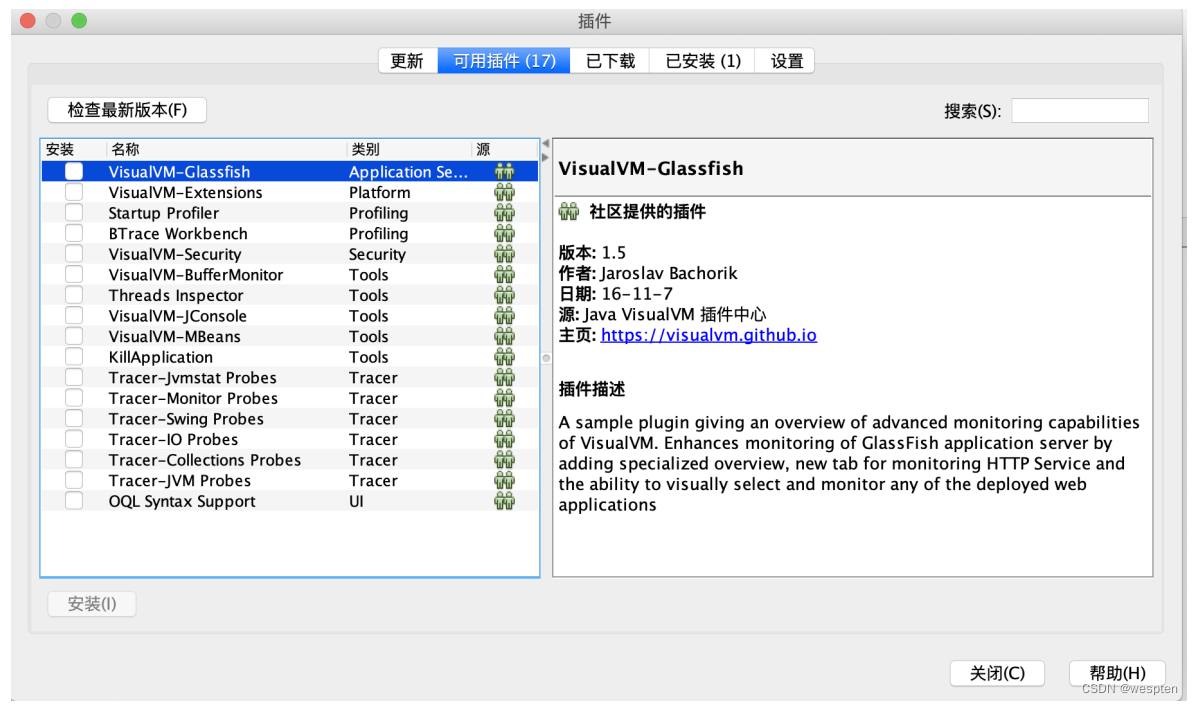Click the red window close button

(x=28, y=21)
